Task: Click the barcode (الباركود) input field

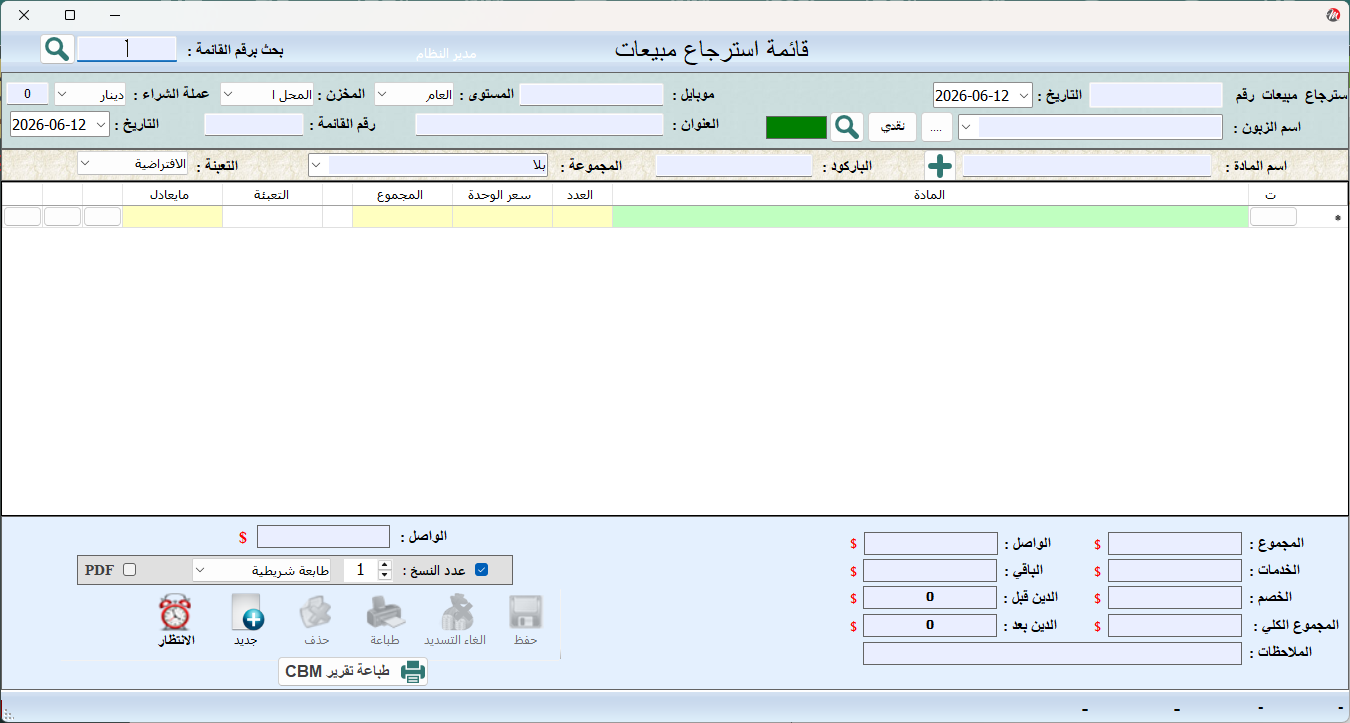Action: (733, 166)
